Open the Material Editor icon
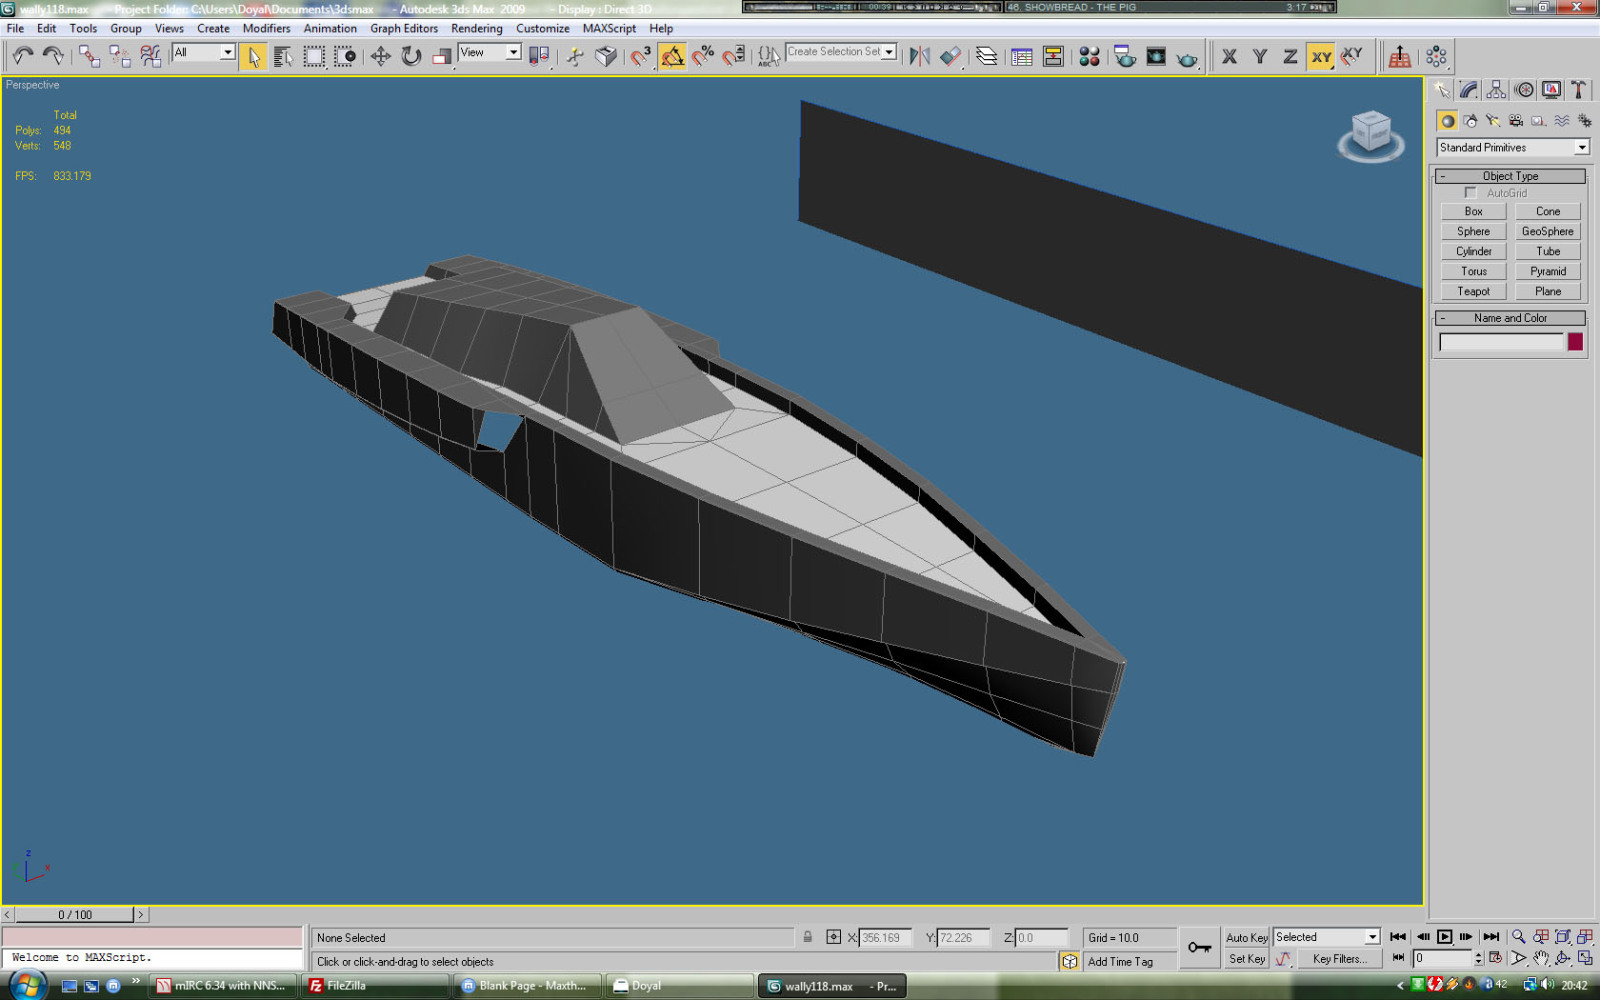This screenshot has width=1600, height=1000. point(1089,56)
